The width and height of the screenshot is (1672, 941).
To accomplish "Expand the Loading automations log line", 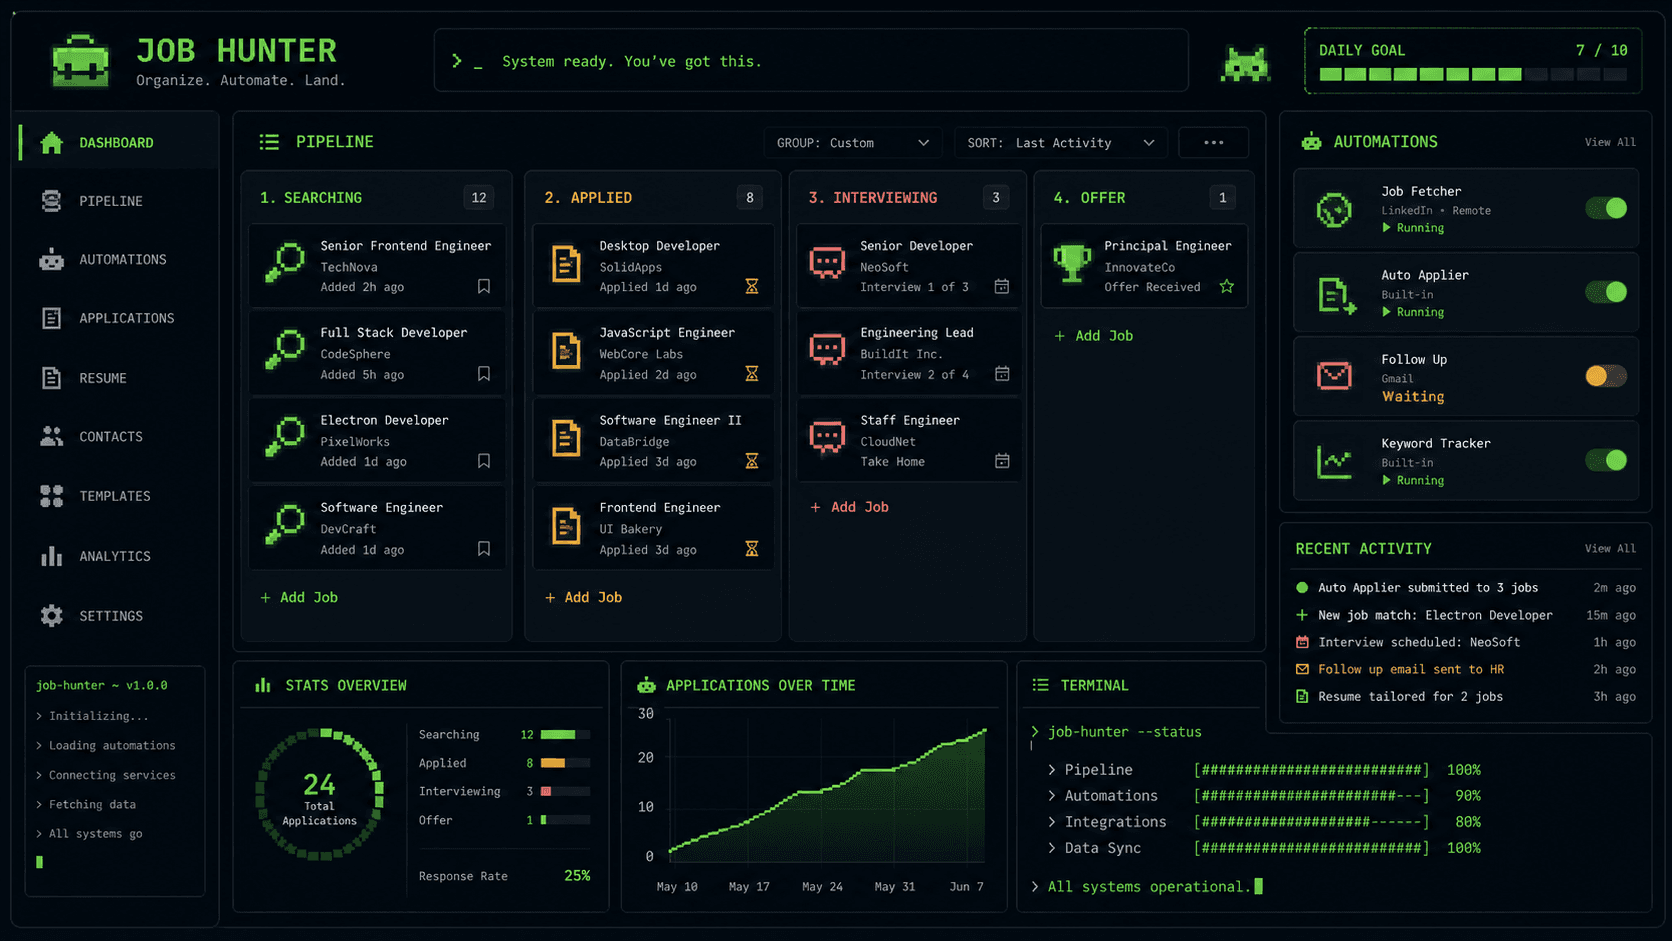I will [39, 746].
